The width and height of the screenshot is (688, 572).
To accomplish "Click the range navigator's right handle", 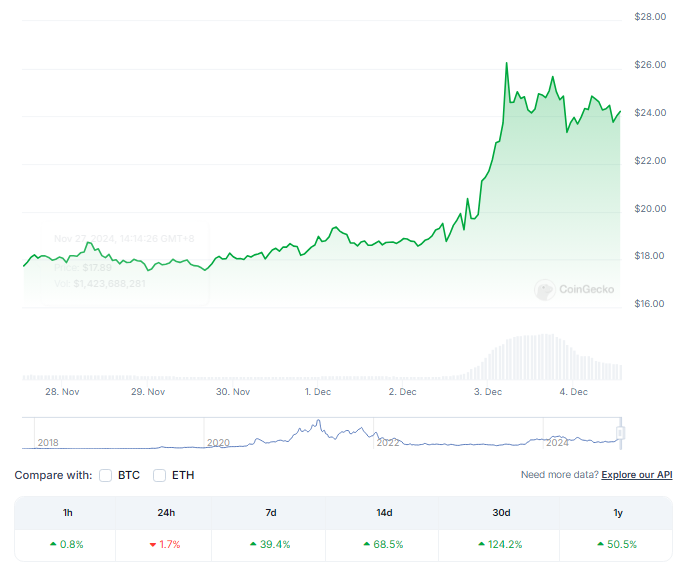I will click(620, 432).
